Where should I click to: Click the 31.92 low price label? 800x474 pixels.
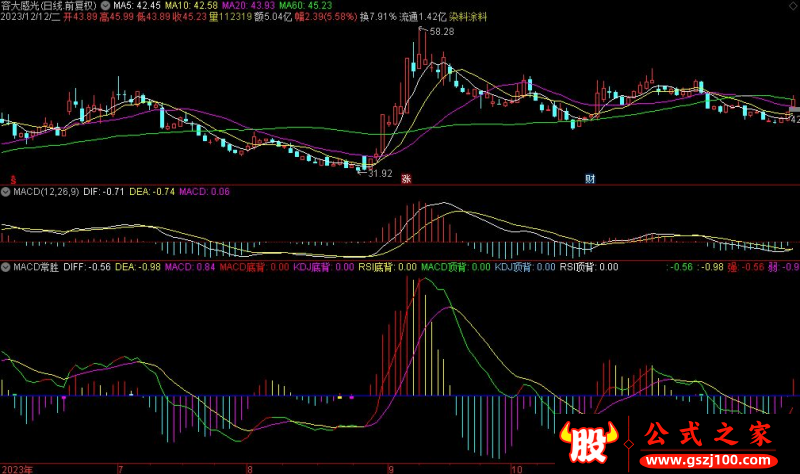pyautogui.click(x=381, y=173)
